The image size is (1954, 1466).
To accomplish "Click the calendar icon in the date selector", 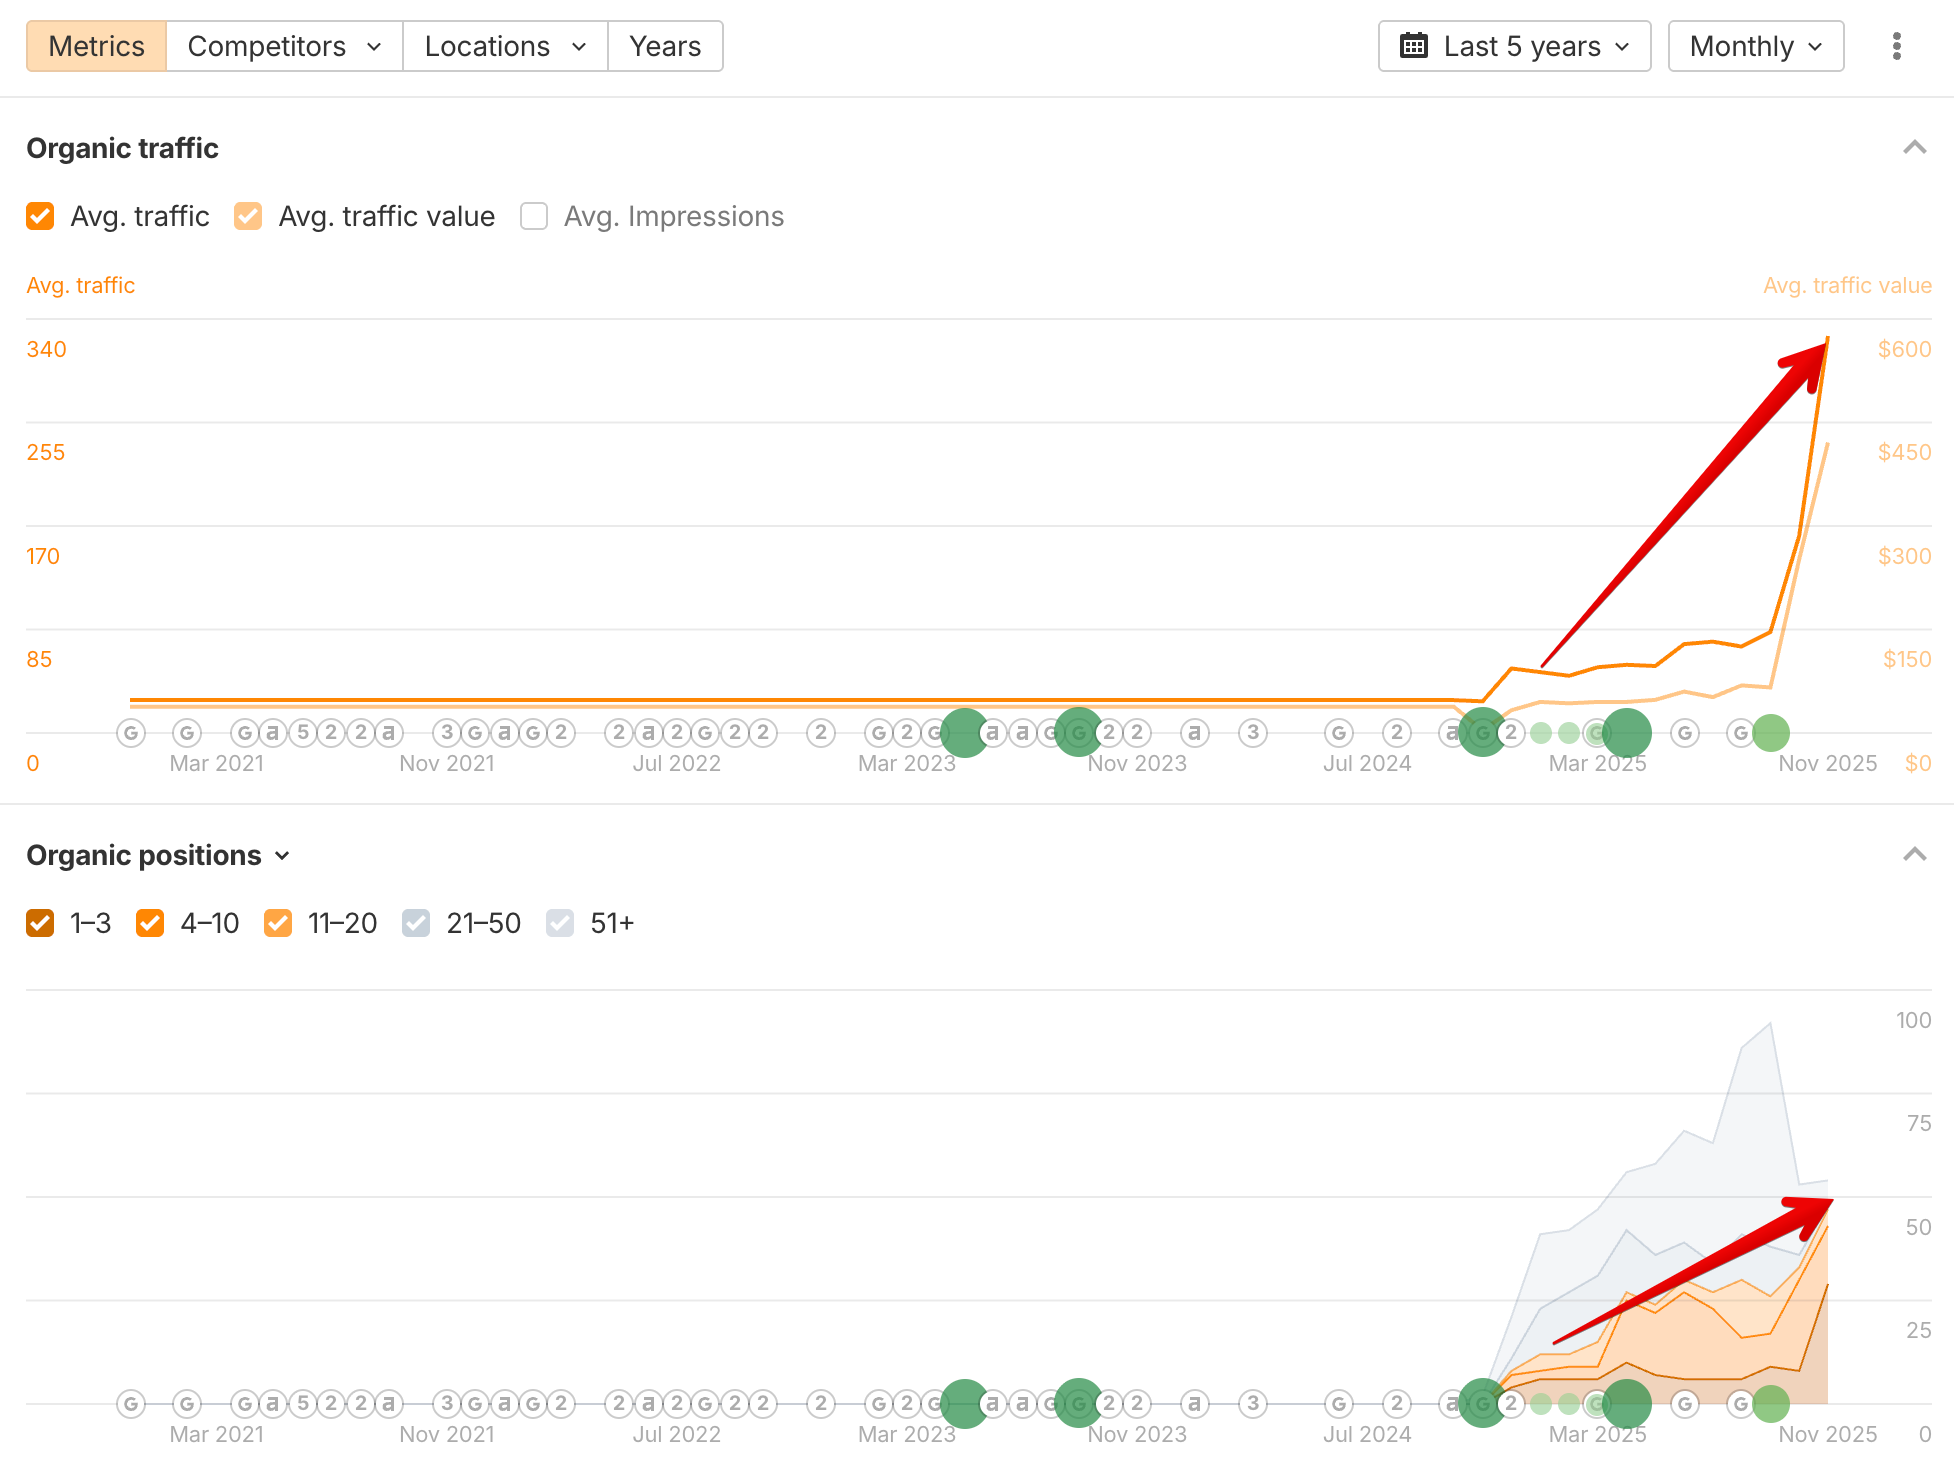I will coord(1413,46).
